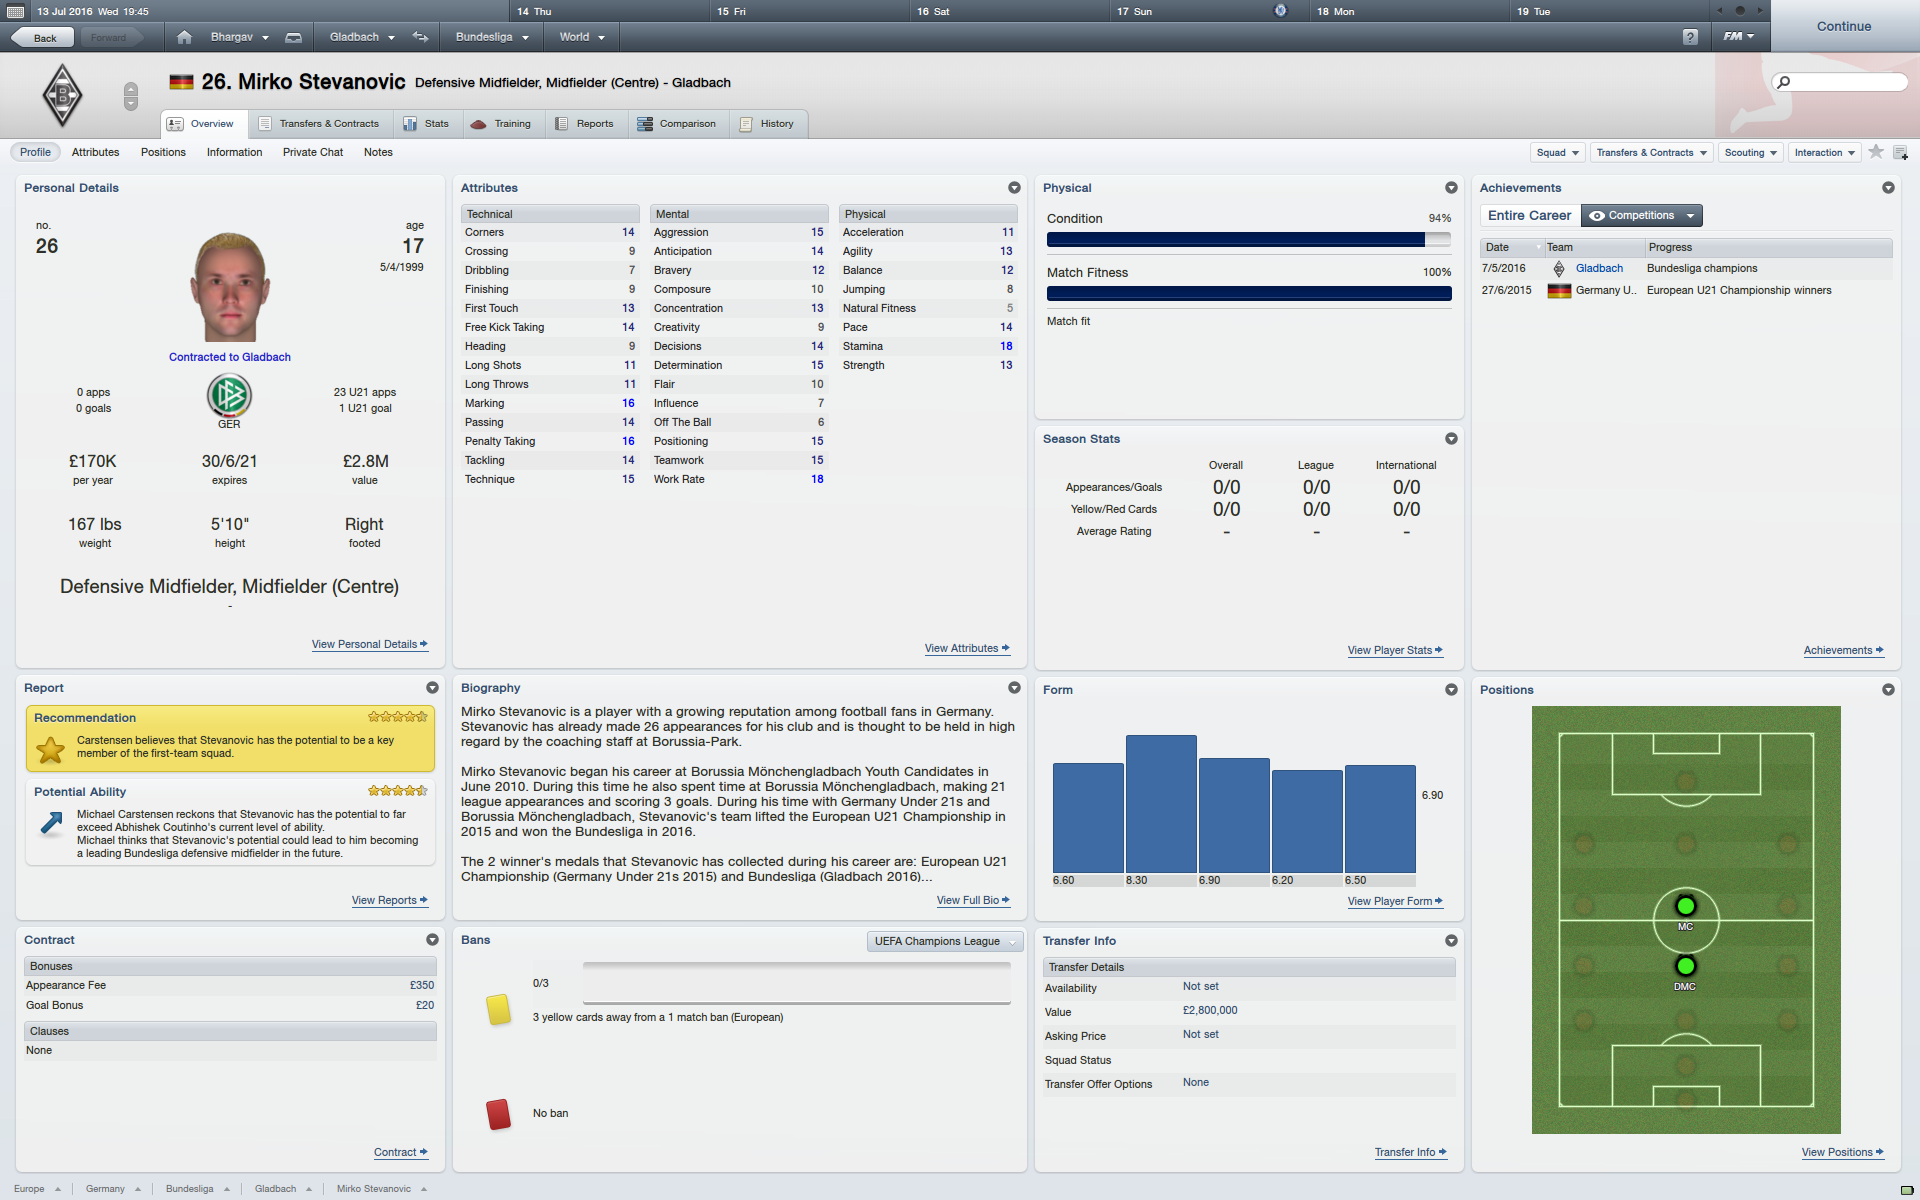Open the inbox tray icon next to Bhargav
Screen dimensions: 1920x1200
[x=293, y=38]
